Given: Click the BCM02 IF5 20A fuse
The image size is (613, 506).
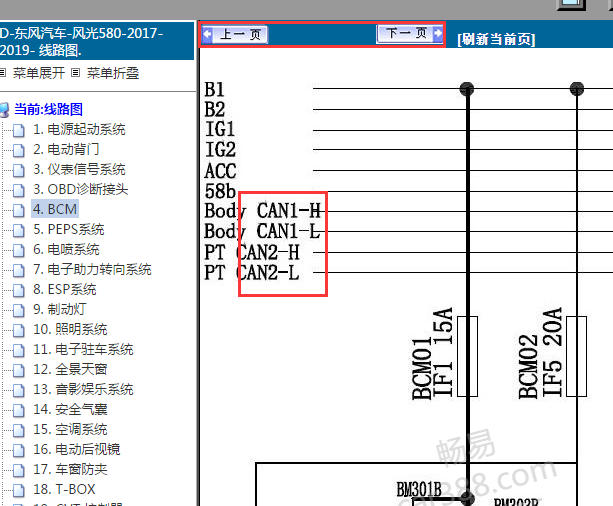Looking at the screenshot, I should pos(577,356).
